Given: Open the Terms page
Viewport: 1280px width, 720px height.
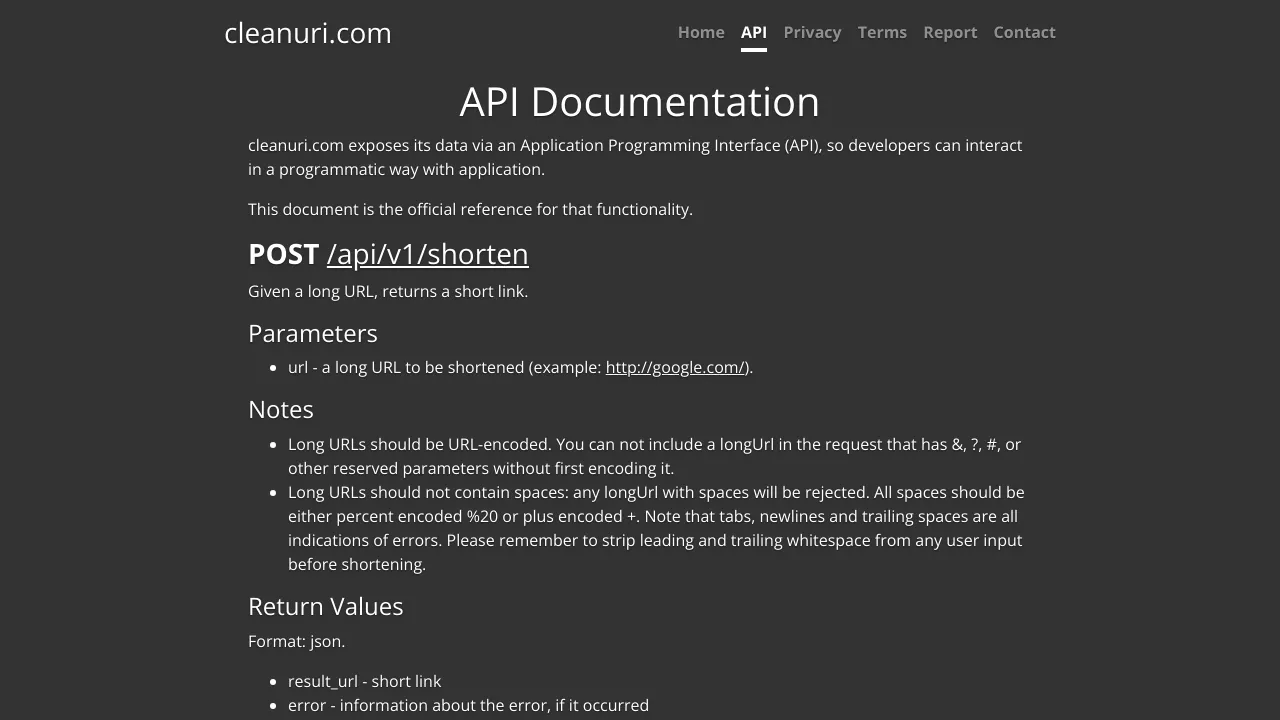Looking at the screenshot, I should (x=882, y=32).
